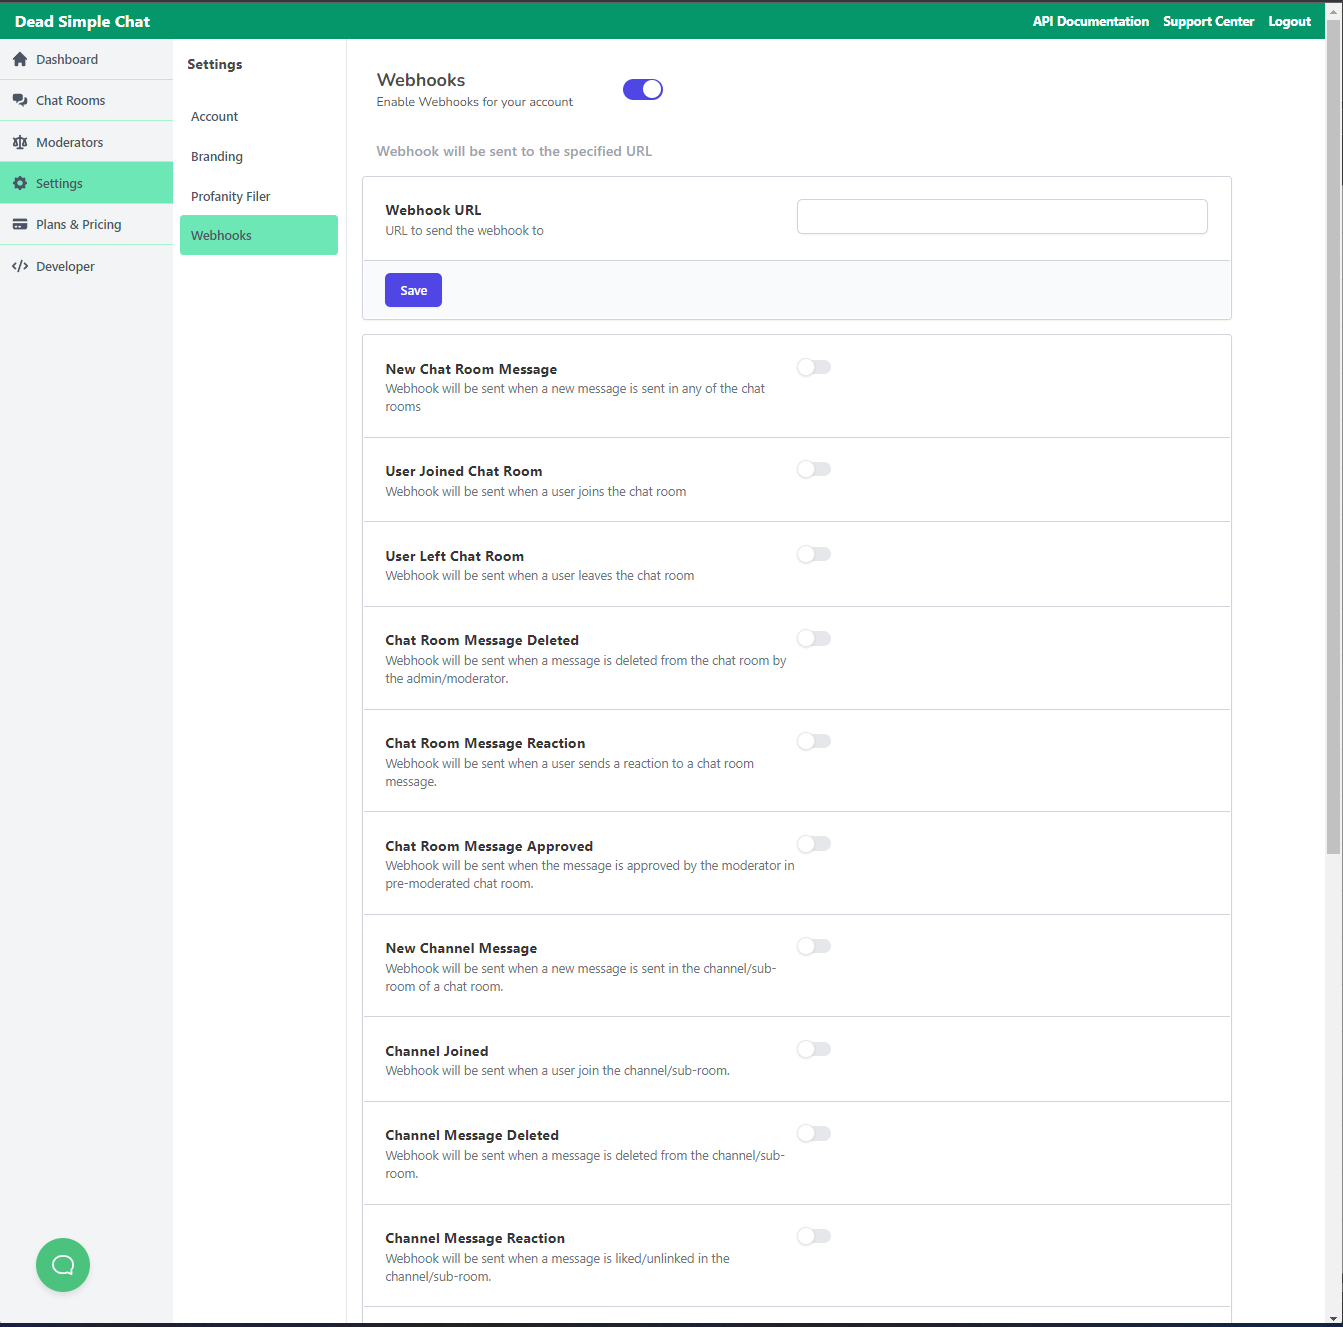The width and height of the screenshot is (1343, 1327).
Task: Turn on Chat Room Message Deleted webhook
Action: 814,638
